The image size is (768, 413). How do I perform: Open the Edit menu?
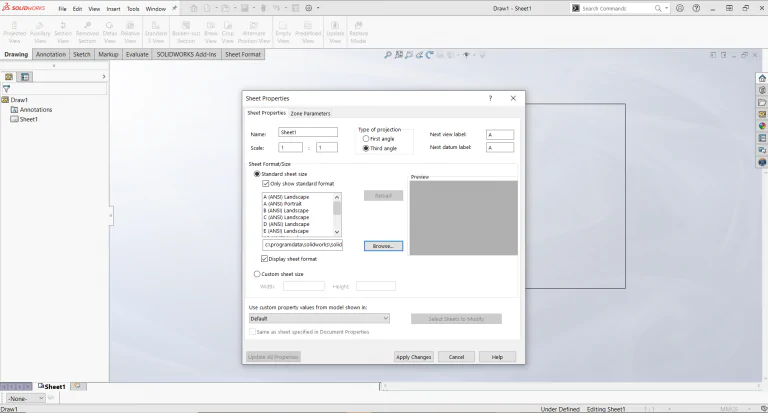click(x=77, y=9)
